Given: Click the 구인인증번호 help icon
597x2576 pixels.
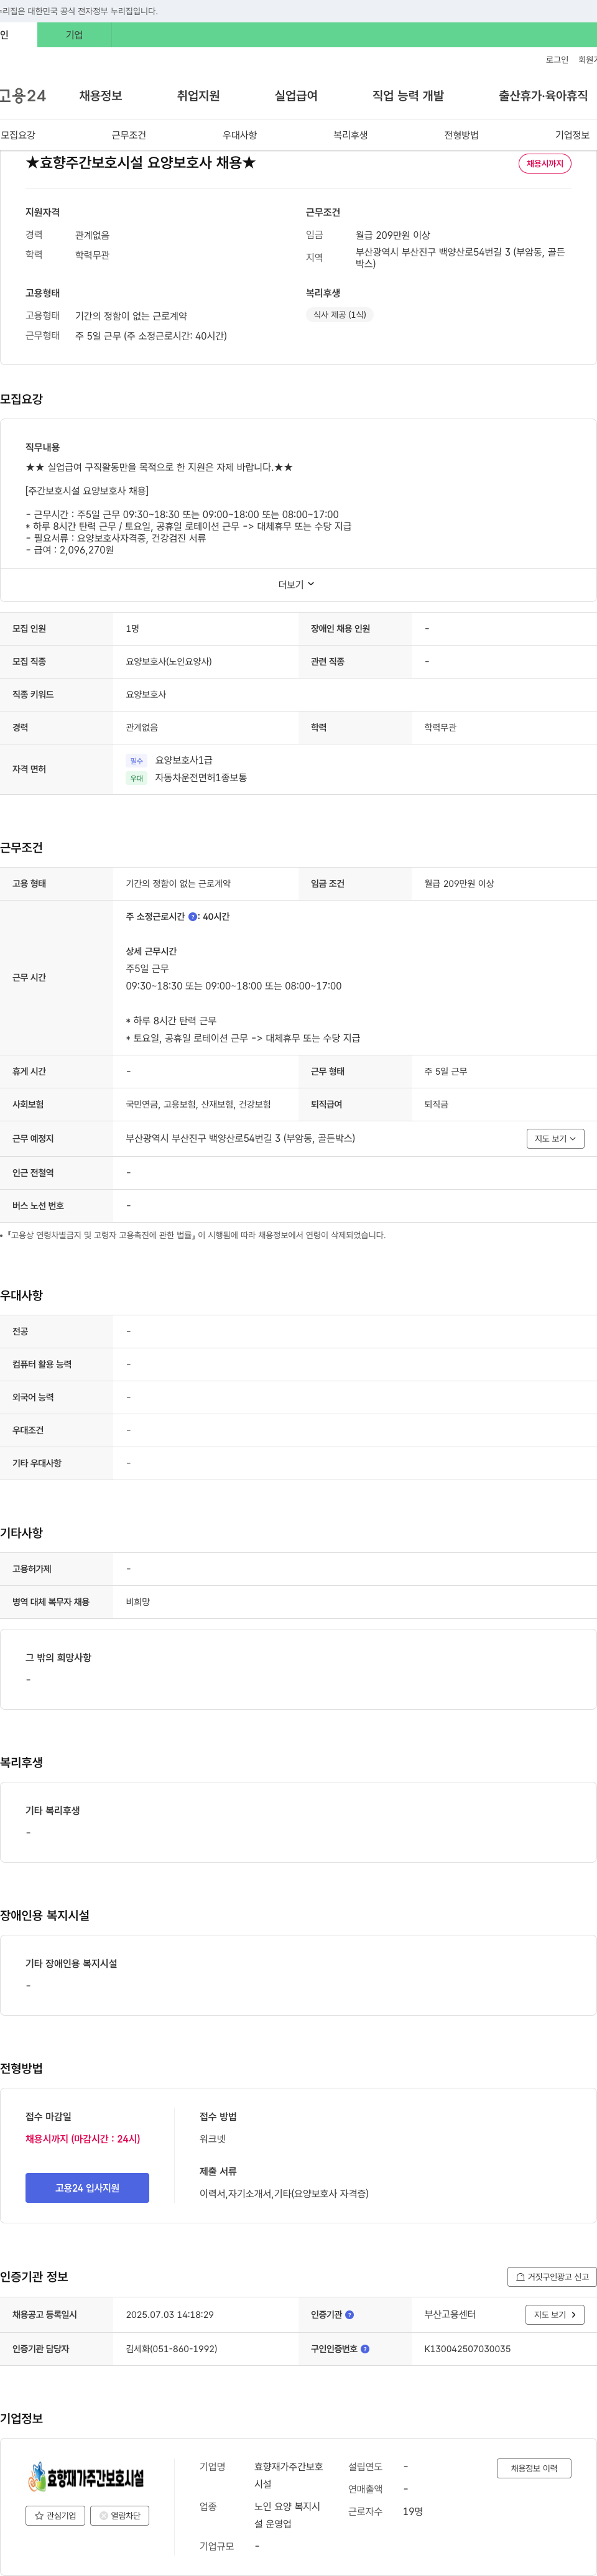Looking at the screenshot, I should pyautogui.click(x=365, y=2349).
